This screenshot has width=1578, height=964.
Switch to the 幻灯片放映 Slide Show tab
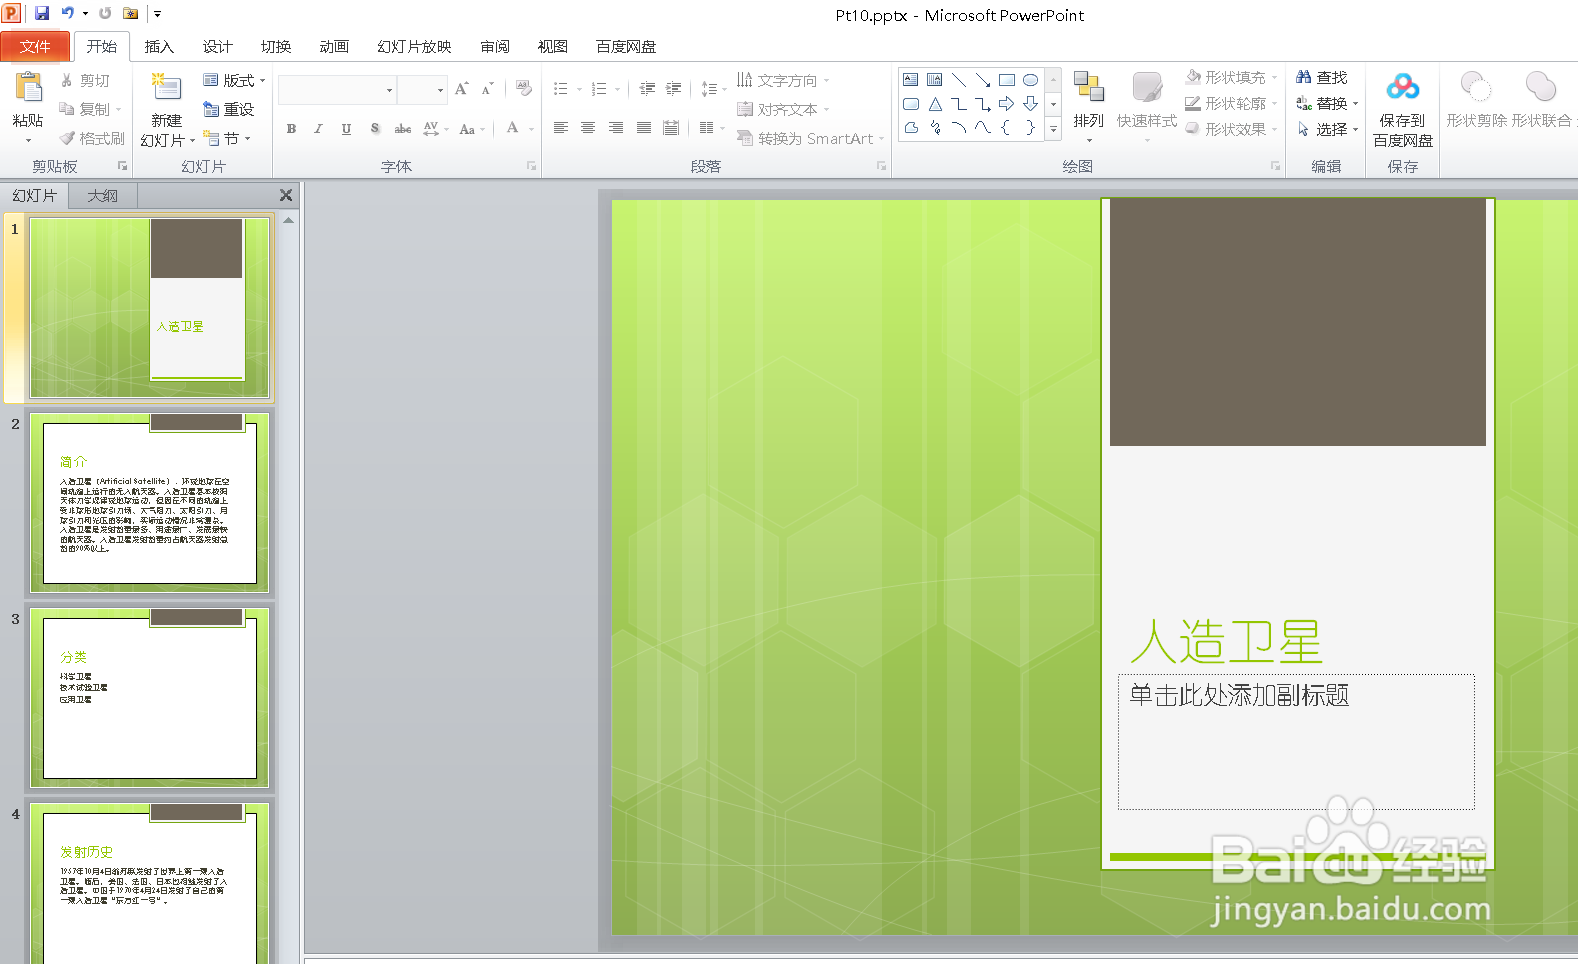pos(414,46)
